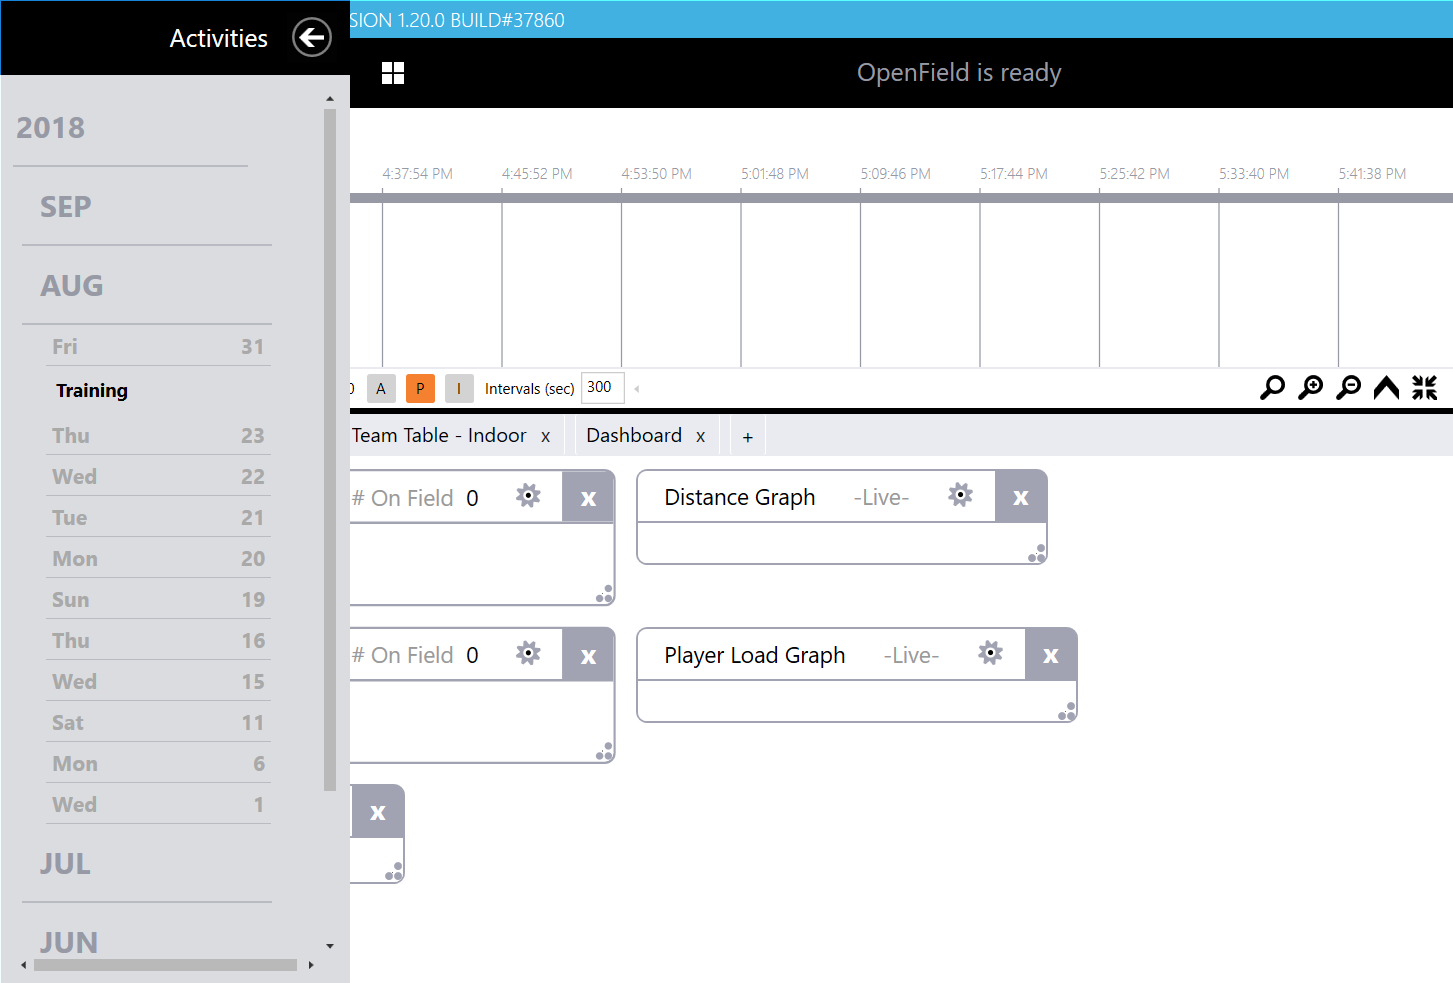The image size is (1453, 983).
Task: Click the peak arrow icon on the toolbar
Action: pos(1386,388)
